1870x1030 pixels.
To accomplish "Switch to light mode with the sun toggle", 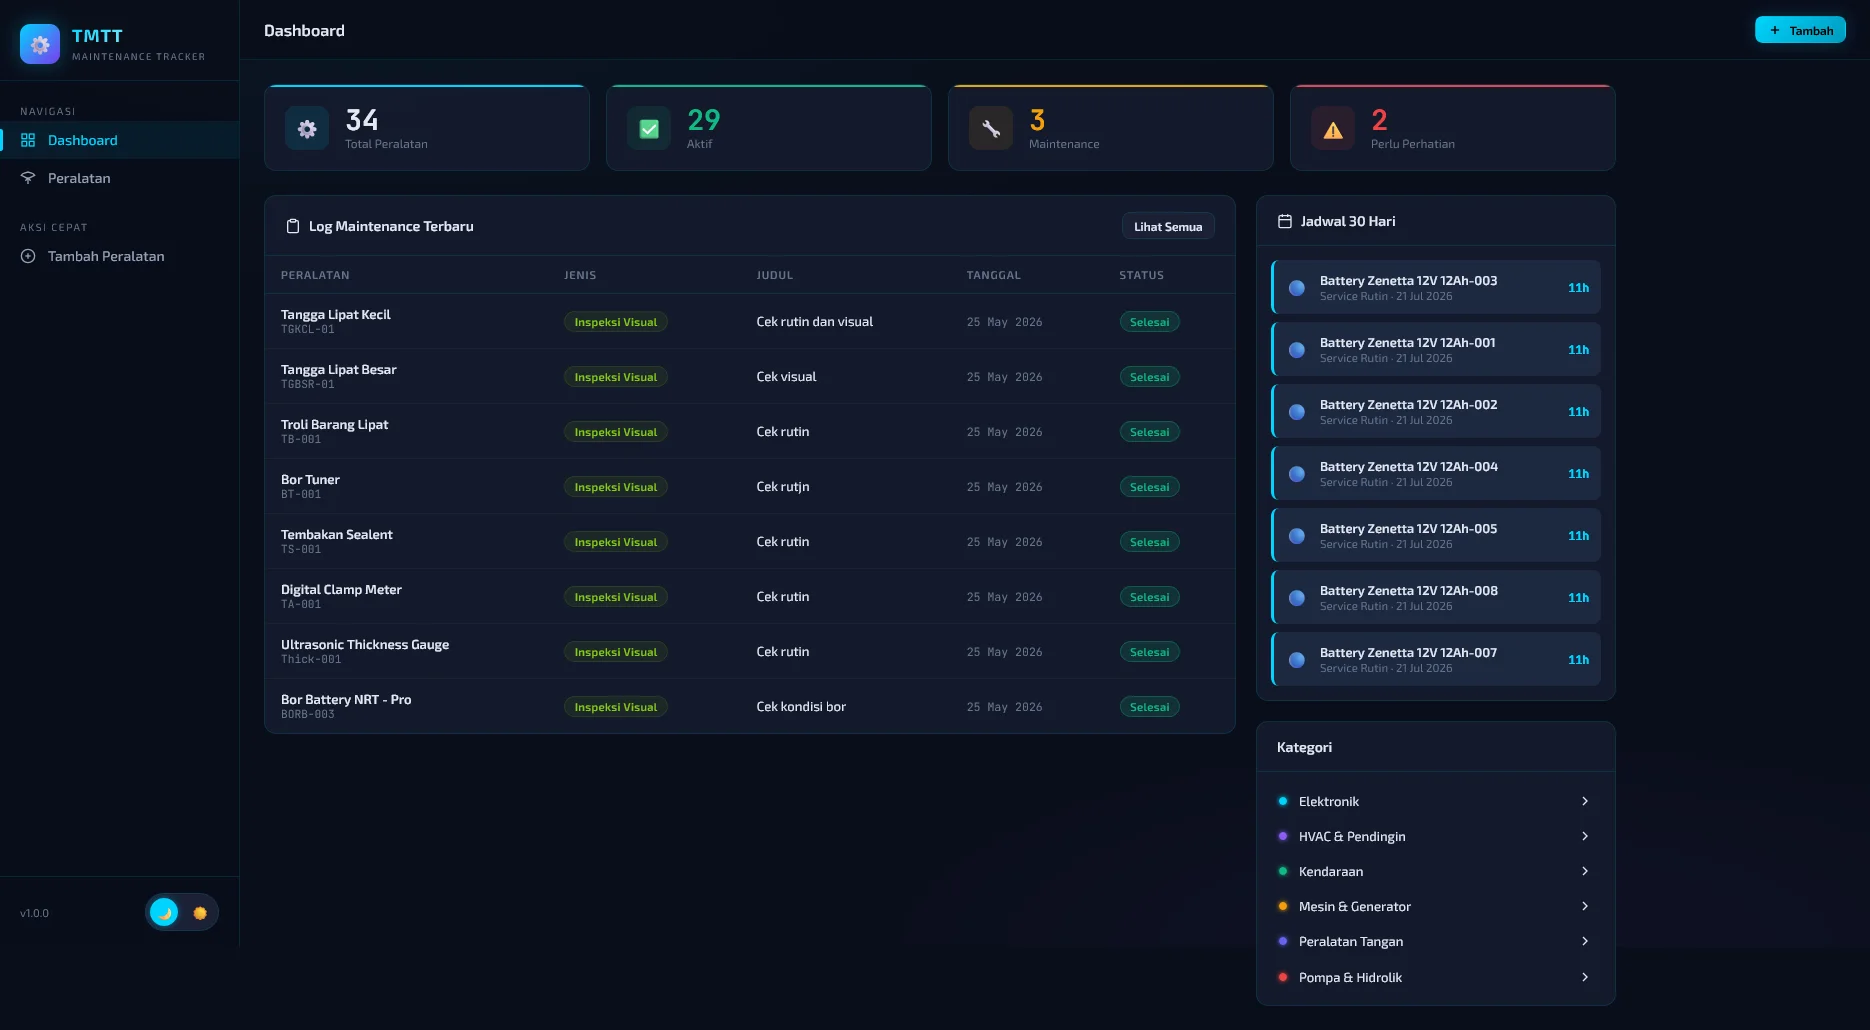I will [200, 912].
